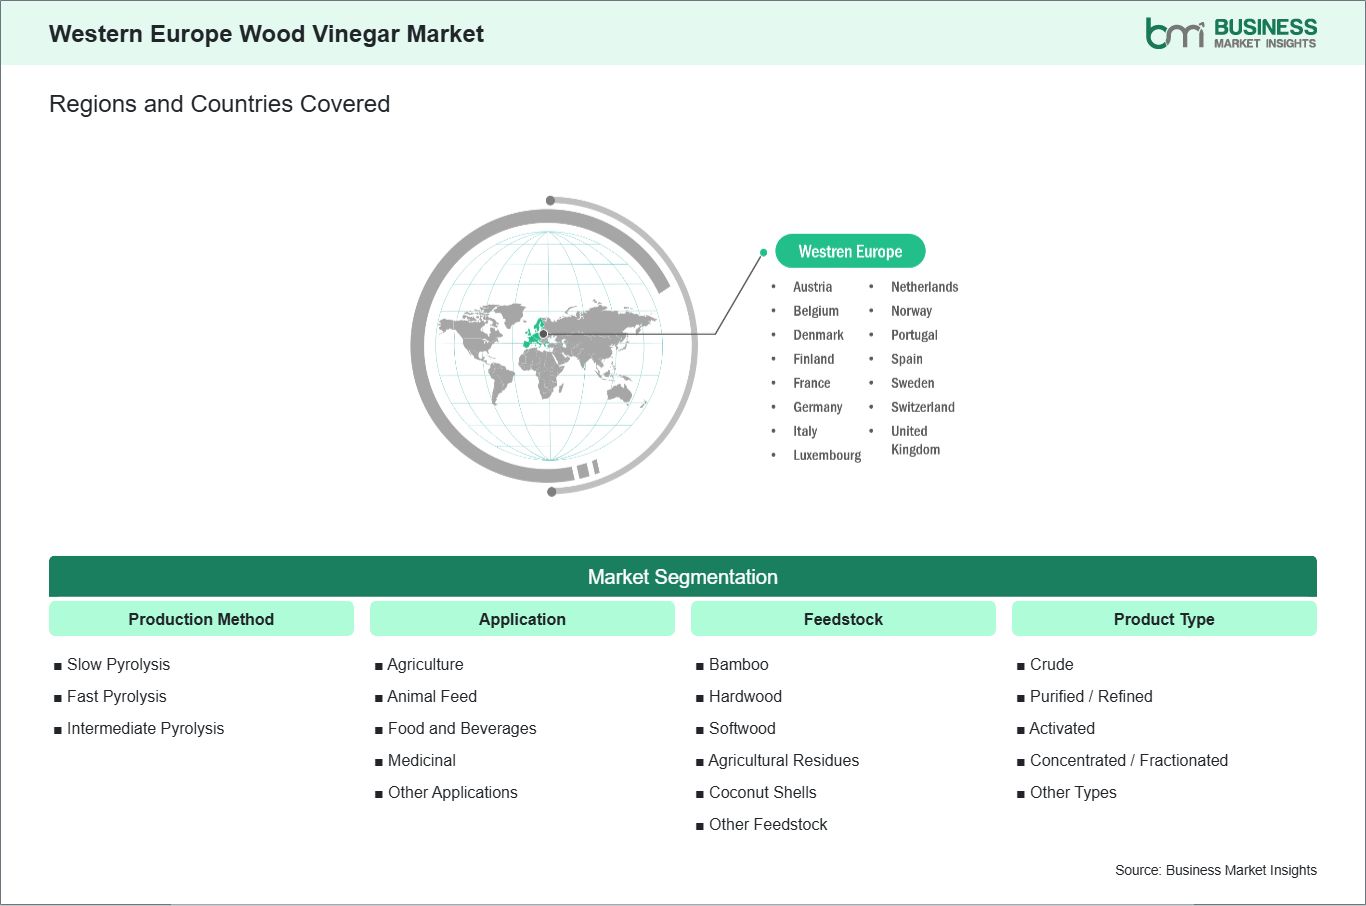1366x906 pixels.
Task: Click the country 'France'
Action: (811, 383)
